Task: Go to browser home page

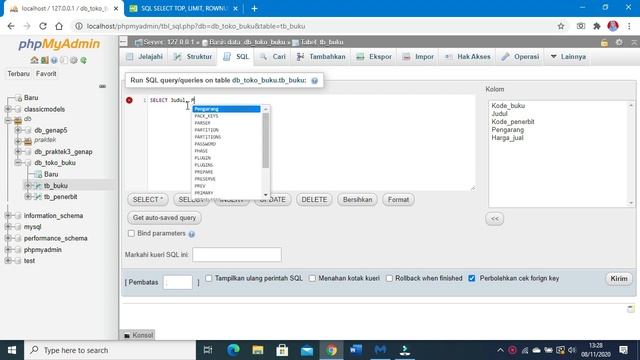Action: [x=59, y=26]
